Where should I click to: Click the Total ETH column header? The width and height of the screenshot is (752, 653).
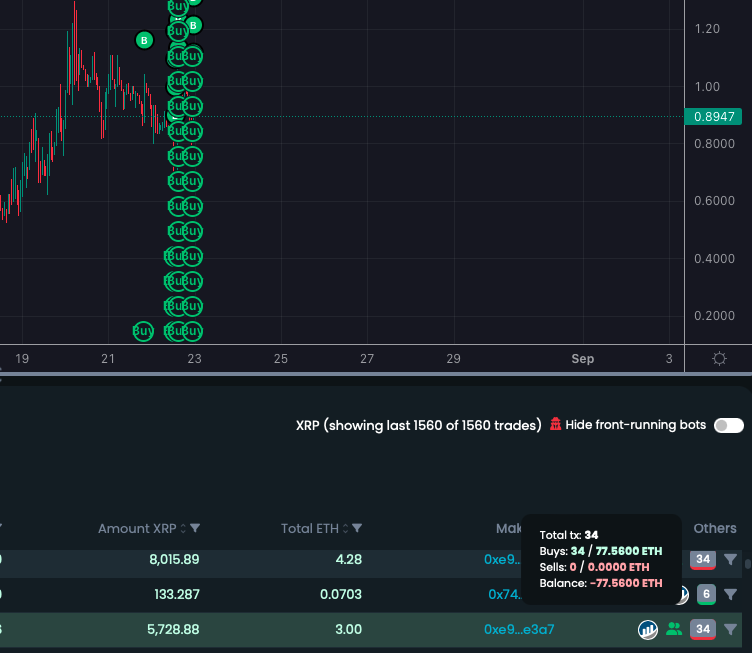click(310, 528)
